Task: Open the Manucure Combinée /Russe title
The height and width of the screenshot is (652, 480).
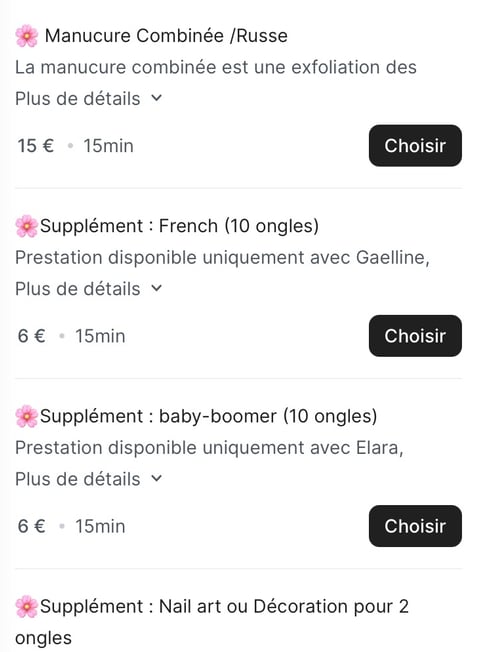Action: (166, 36)
